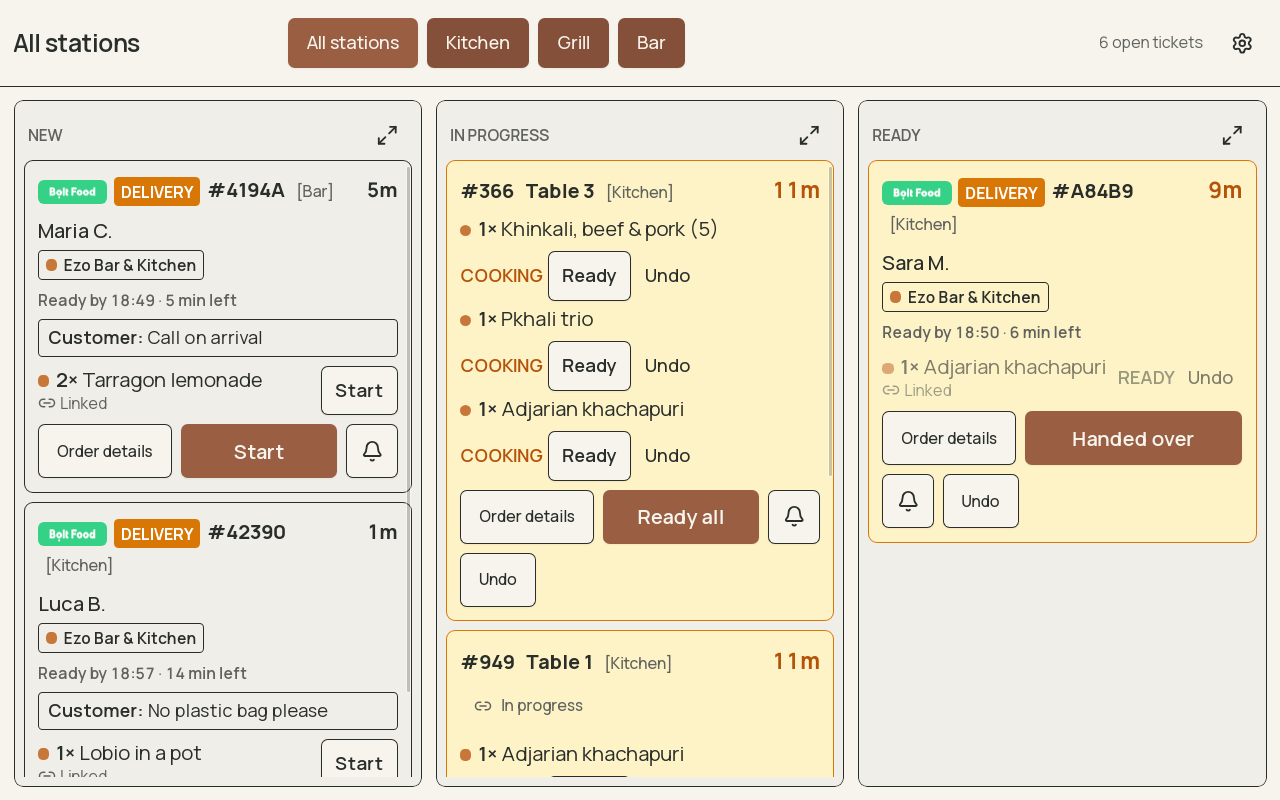Mark #366 Adjarian khachapuri as Ready
The height and width of the screenshot is (800, 1280).
tap(589, 456)
